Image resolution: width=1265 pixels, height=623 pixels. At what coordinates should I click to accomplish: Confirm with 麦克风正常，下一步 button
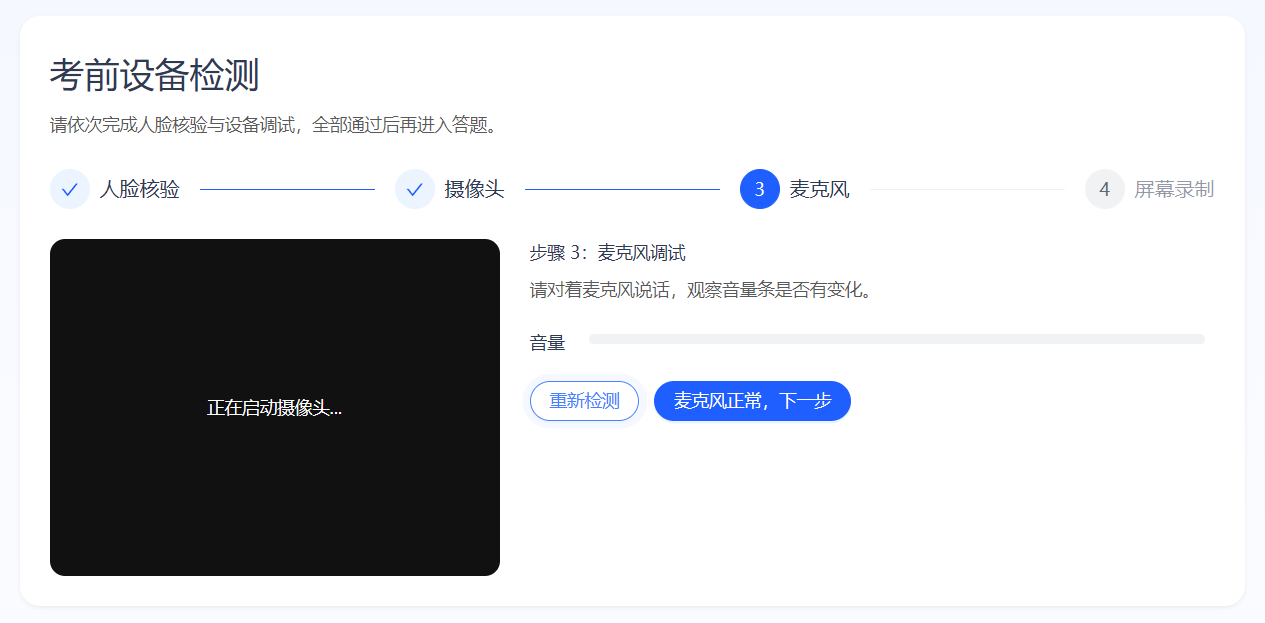(752, 401)
